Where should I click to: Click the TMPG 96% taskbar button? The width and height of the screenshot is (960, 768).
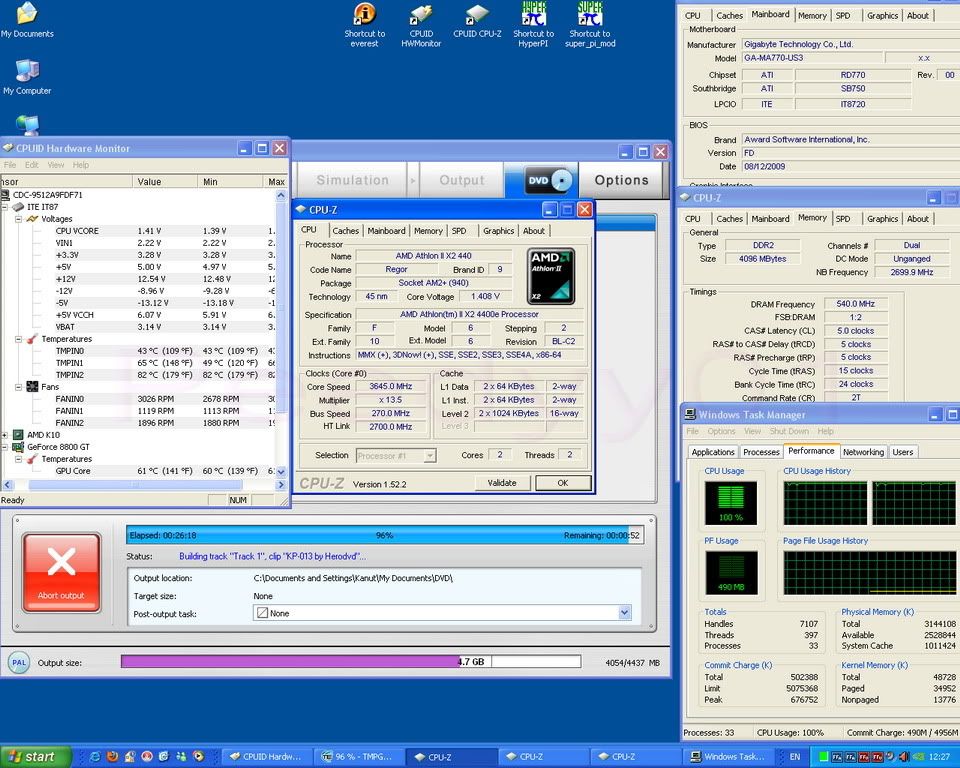pyautogui.click(x=357, y=756)
